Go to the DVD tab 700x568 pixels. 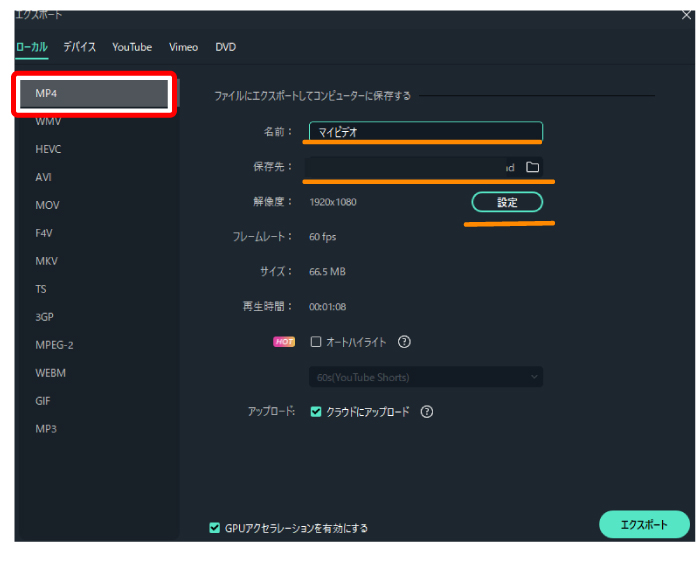tap(226, 47)
